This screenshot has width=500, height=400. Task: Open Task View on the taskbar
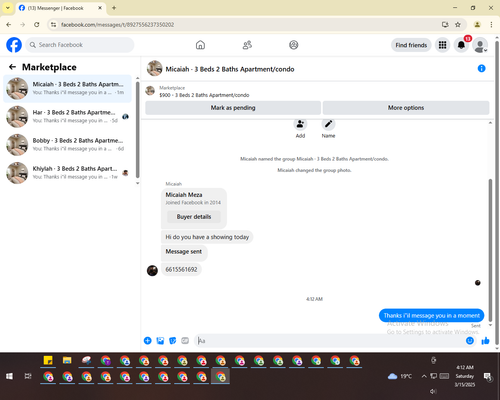pyautogui.click(x=28, y=376)
